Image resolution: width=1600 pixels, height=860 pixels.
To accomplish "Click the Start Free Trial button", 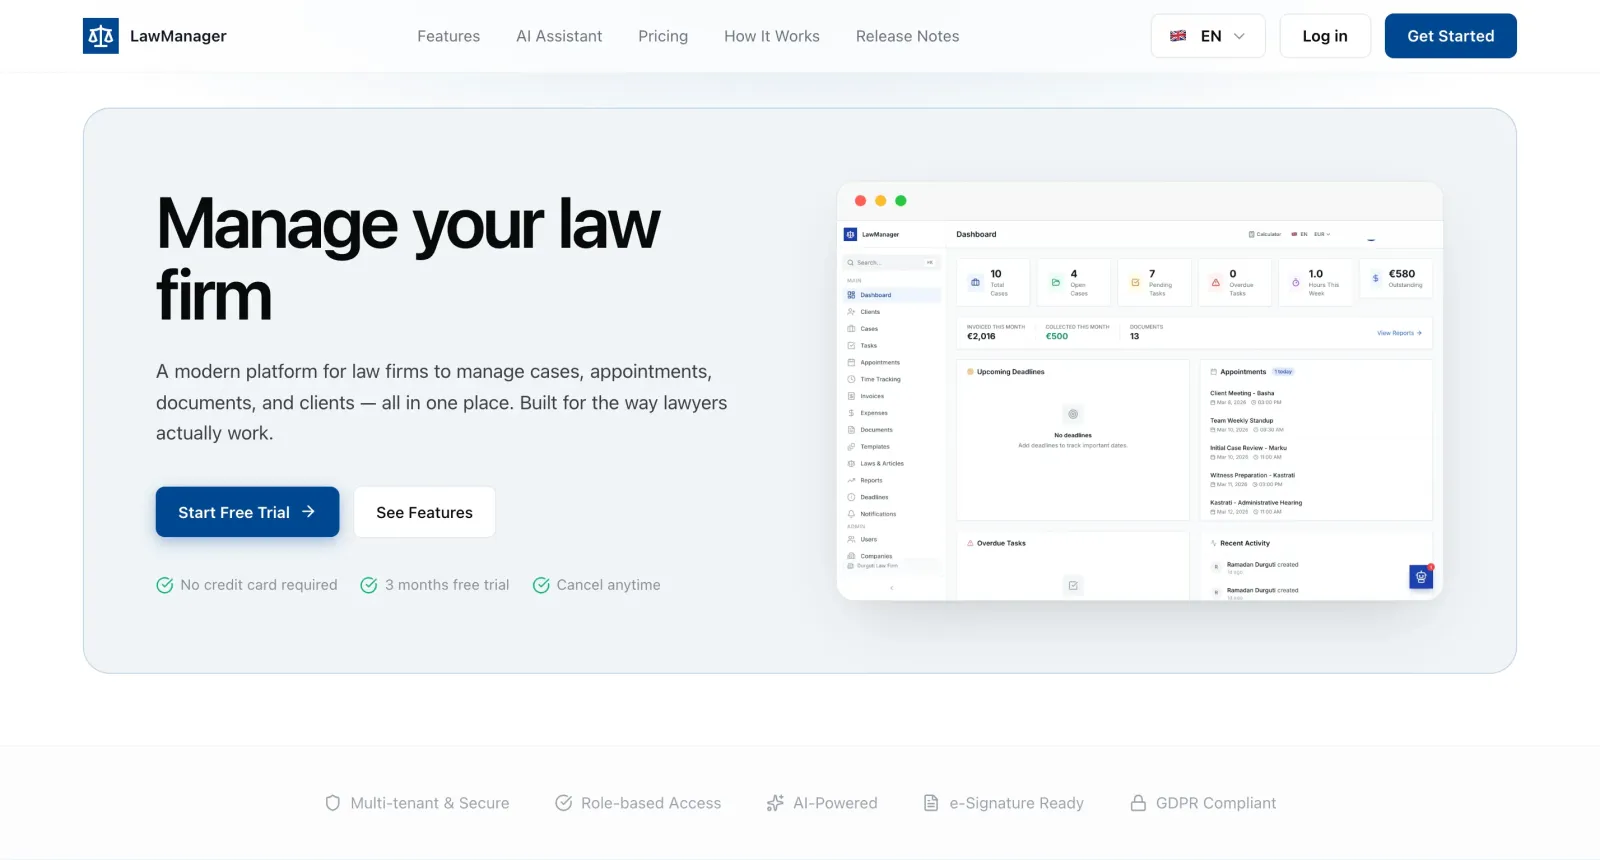I will point(247,512).
